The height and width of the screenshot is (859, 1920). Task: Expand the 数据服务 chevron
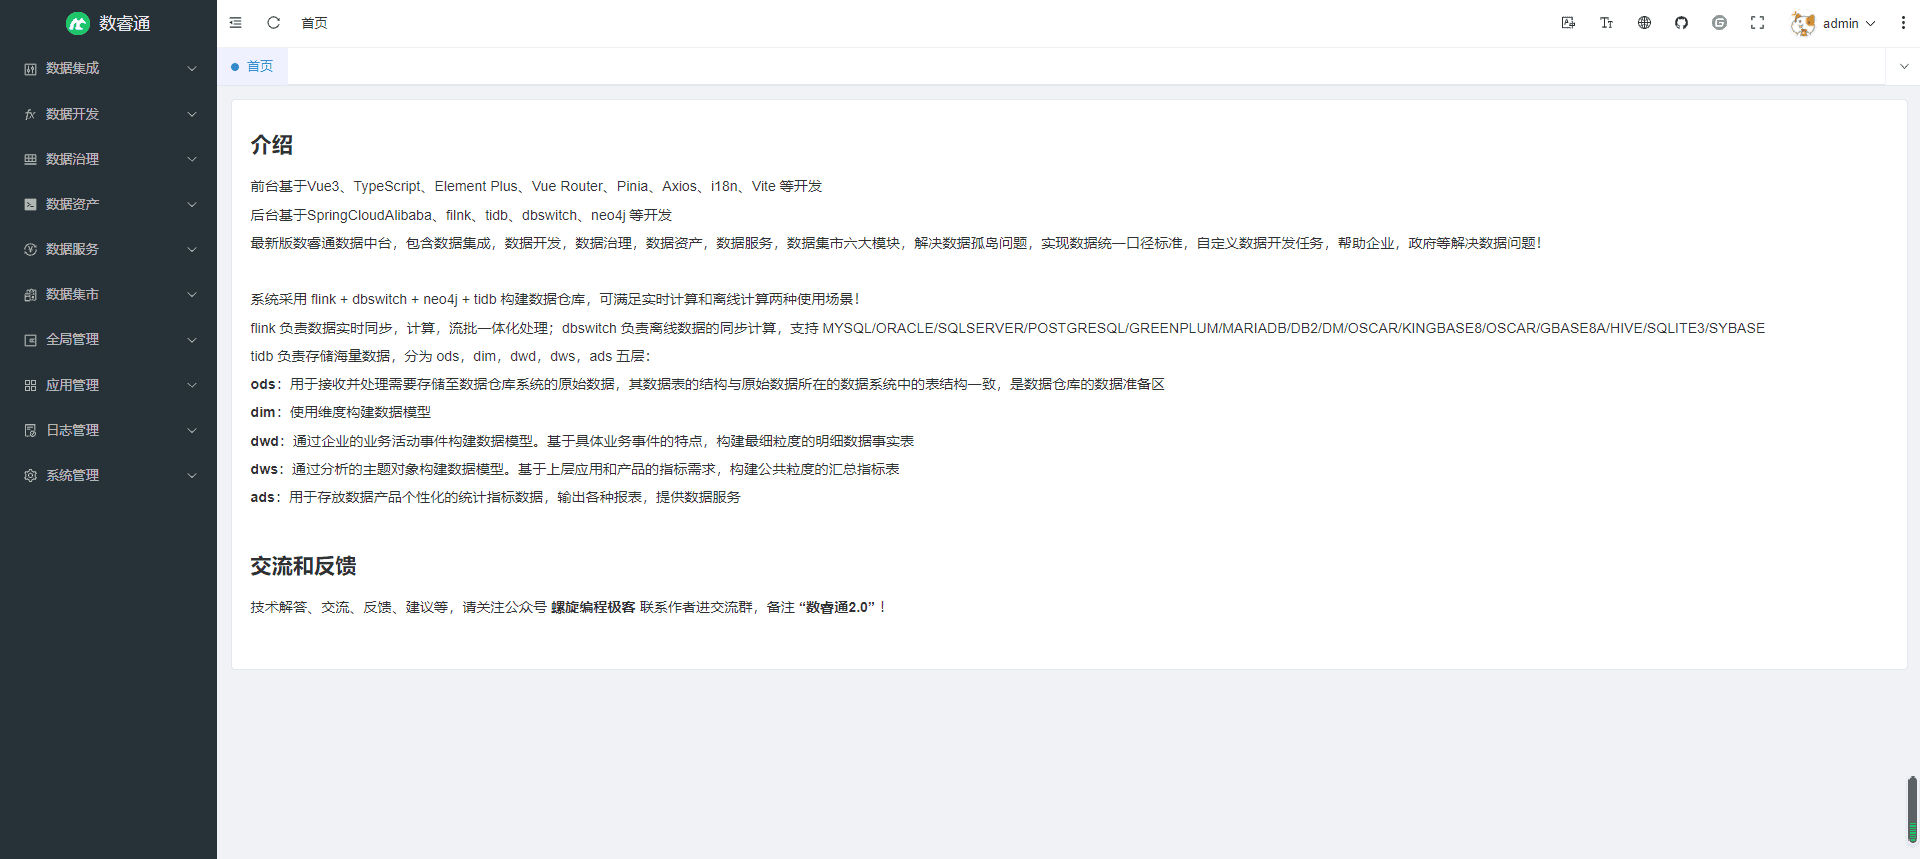(192, 249)
